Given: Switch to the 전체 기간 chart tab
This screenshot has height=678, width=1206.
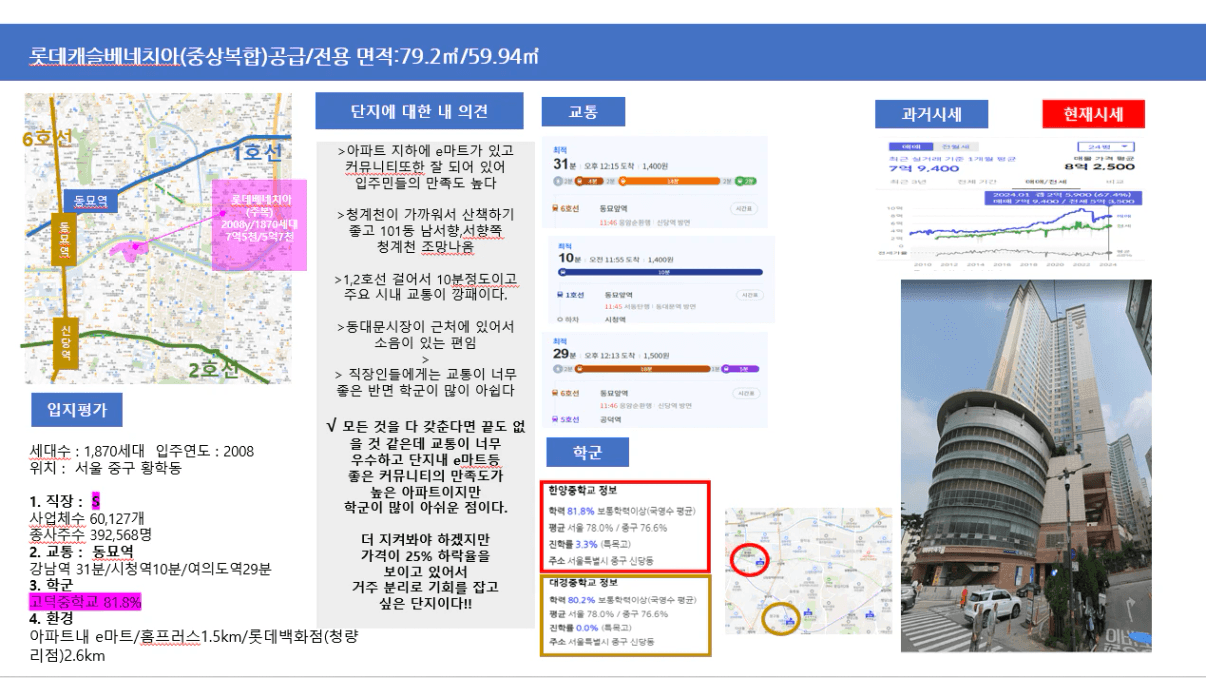Looking at the screenshot, I should (977, 182).
